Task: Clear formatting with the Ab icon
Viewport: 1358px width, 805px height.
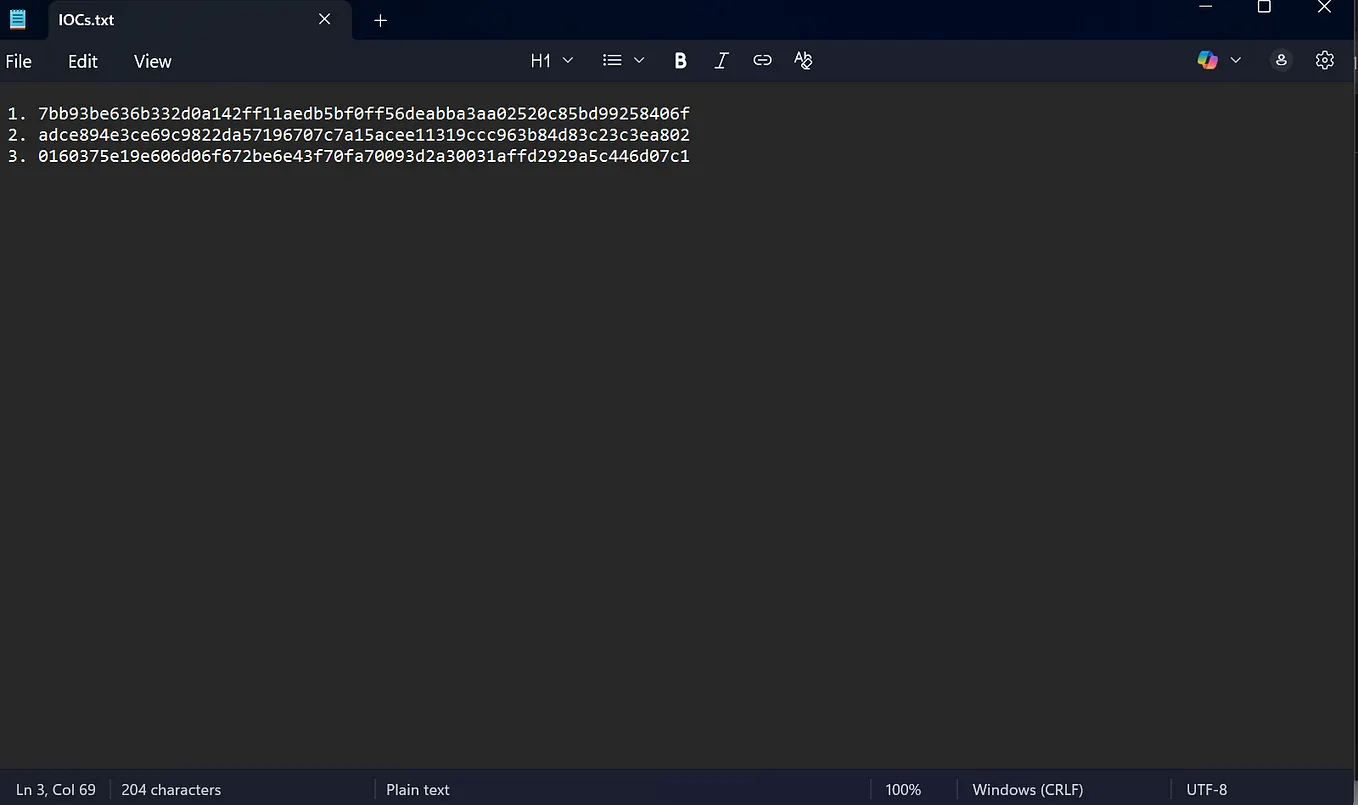Action: tap(803, 61)
